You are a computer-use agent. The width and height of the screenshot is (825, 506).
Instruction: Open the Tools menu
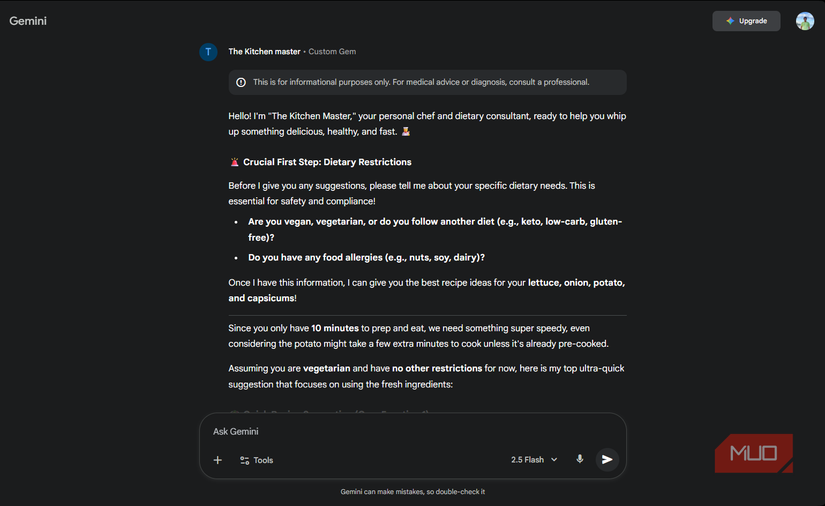tap(257, 460)
